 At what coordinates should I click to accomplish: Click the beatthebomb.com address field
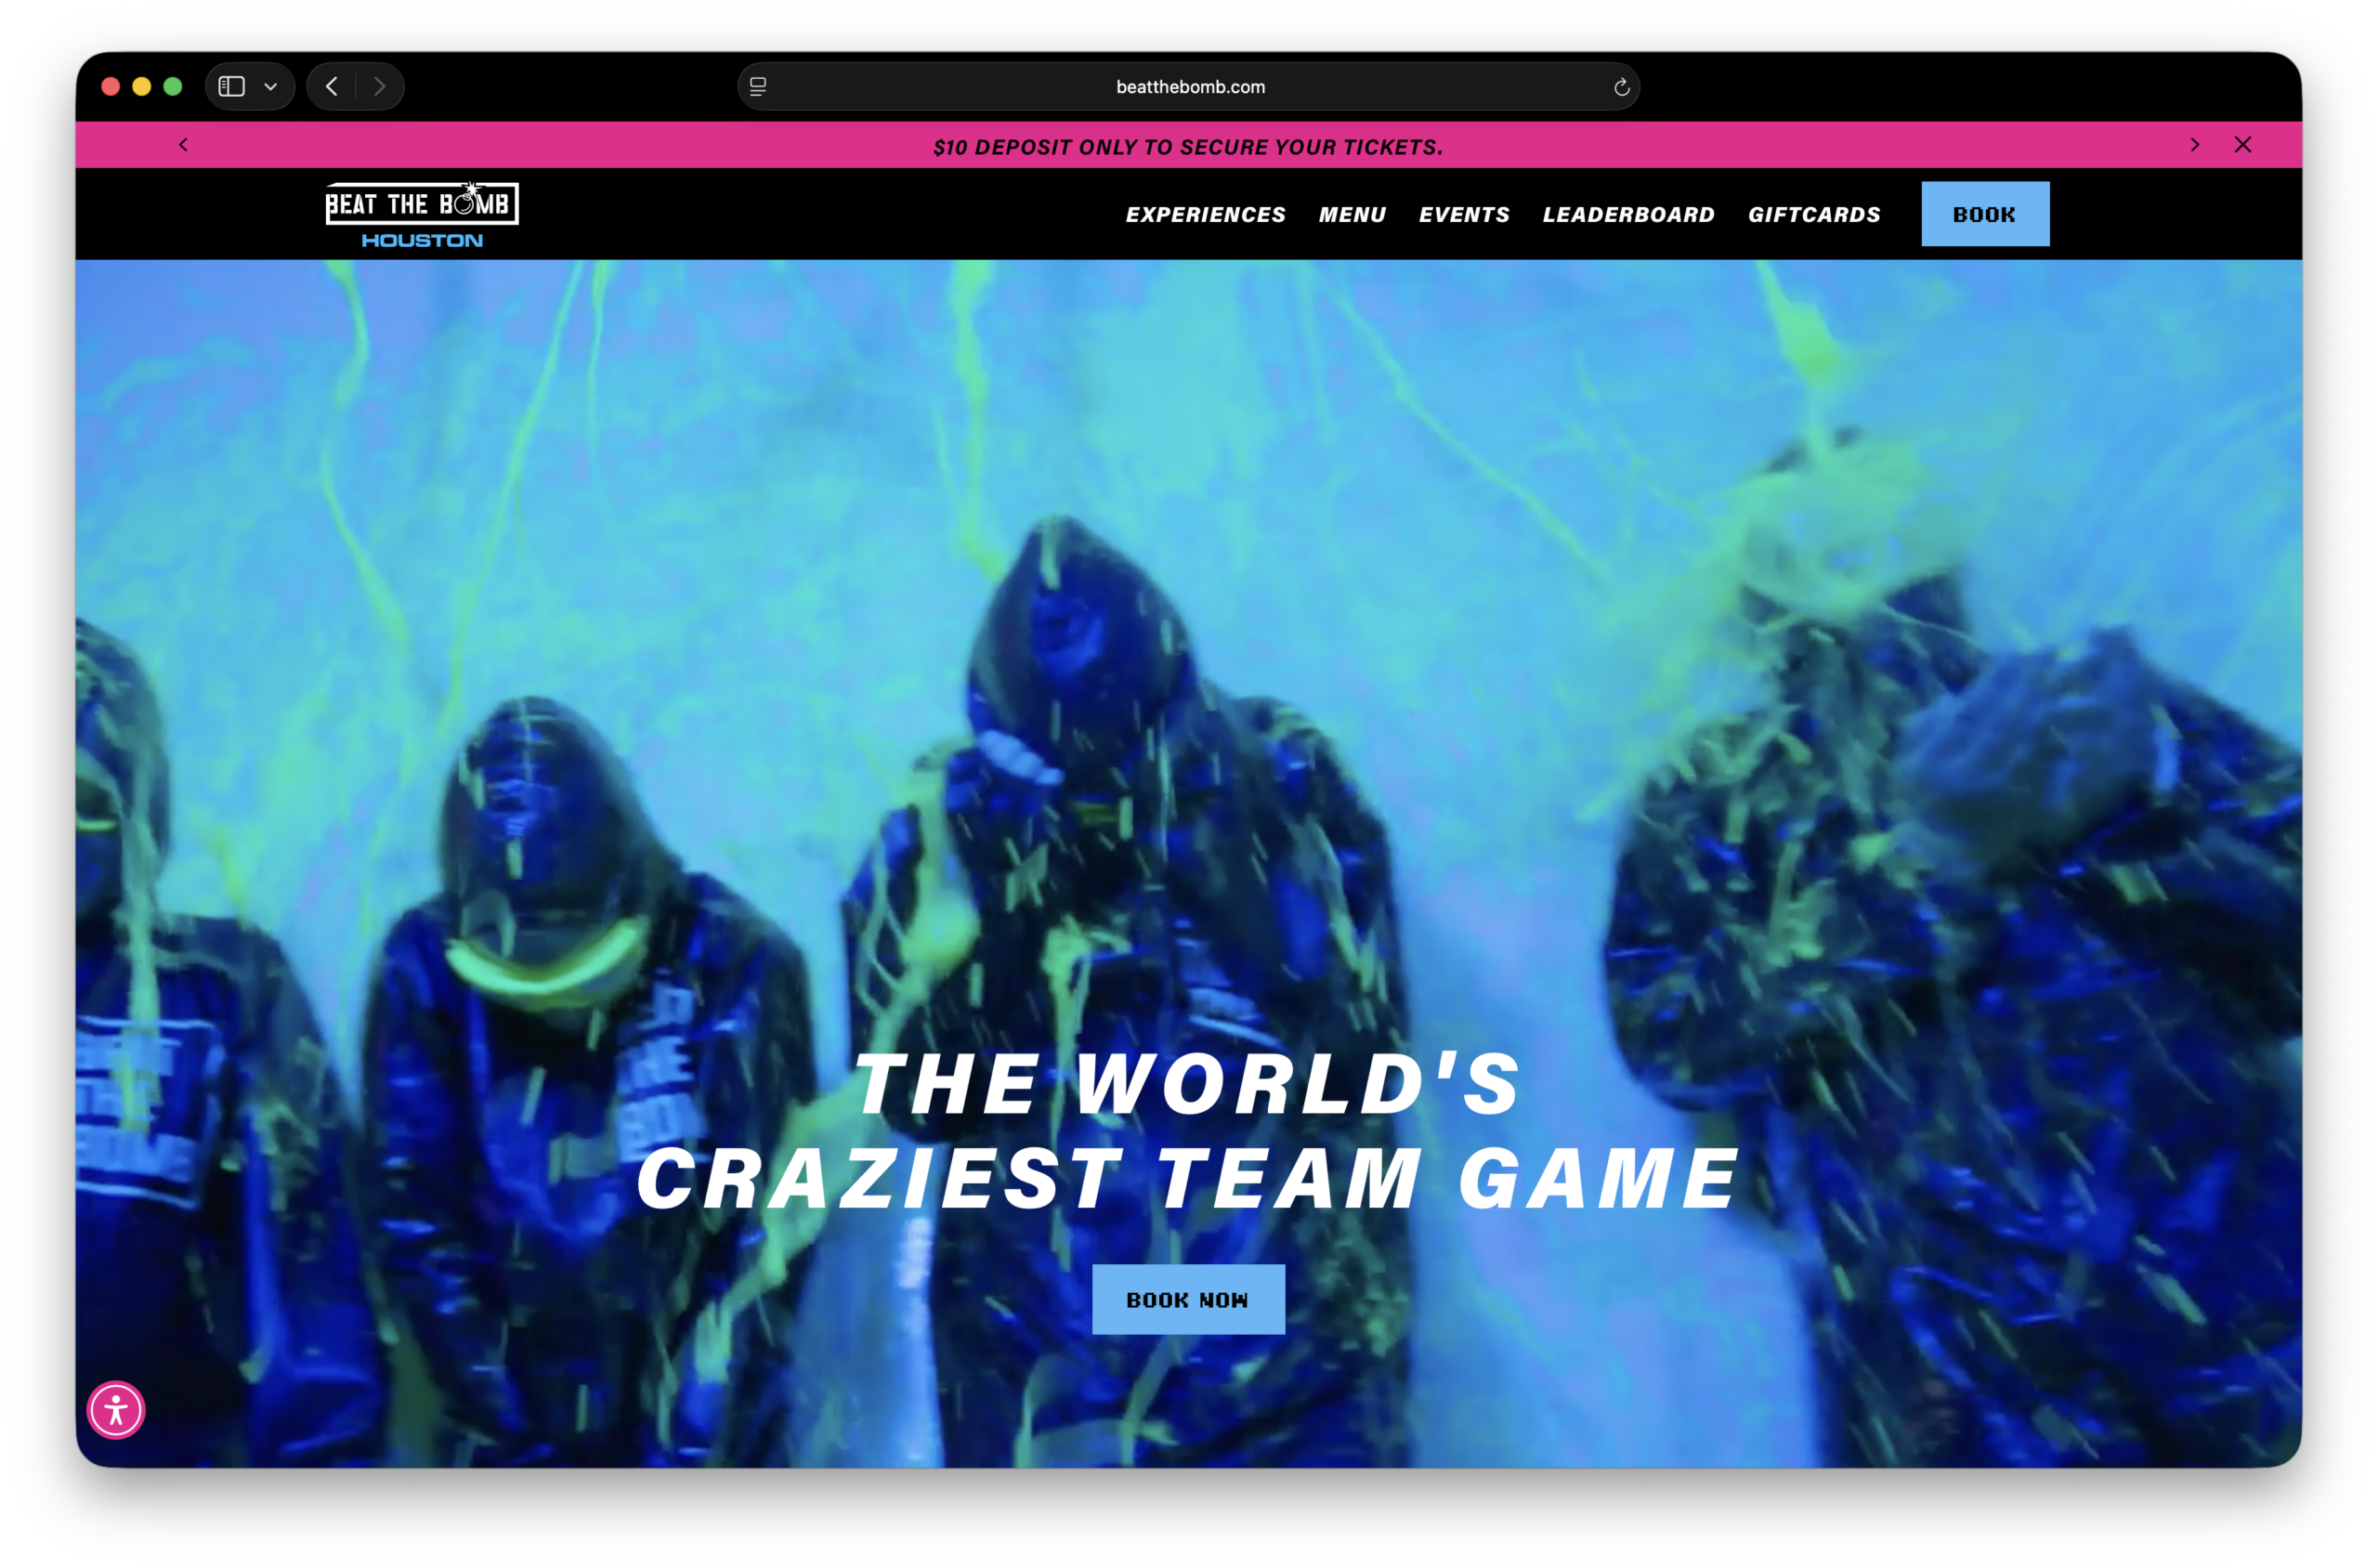pos(1190,88)
